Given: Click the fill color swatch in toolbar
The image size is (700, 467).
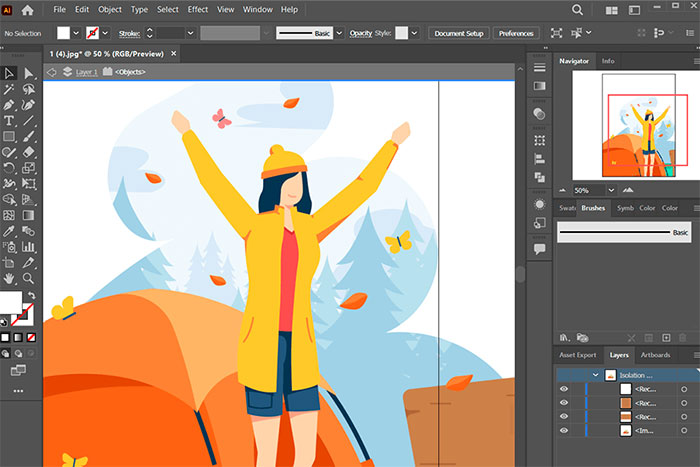Looking at the screenshot, I should coord(9,302).
